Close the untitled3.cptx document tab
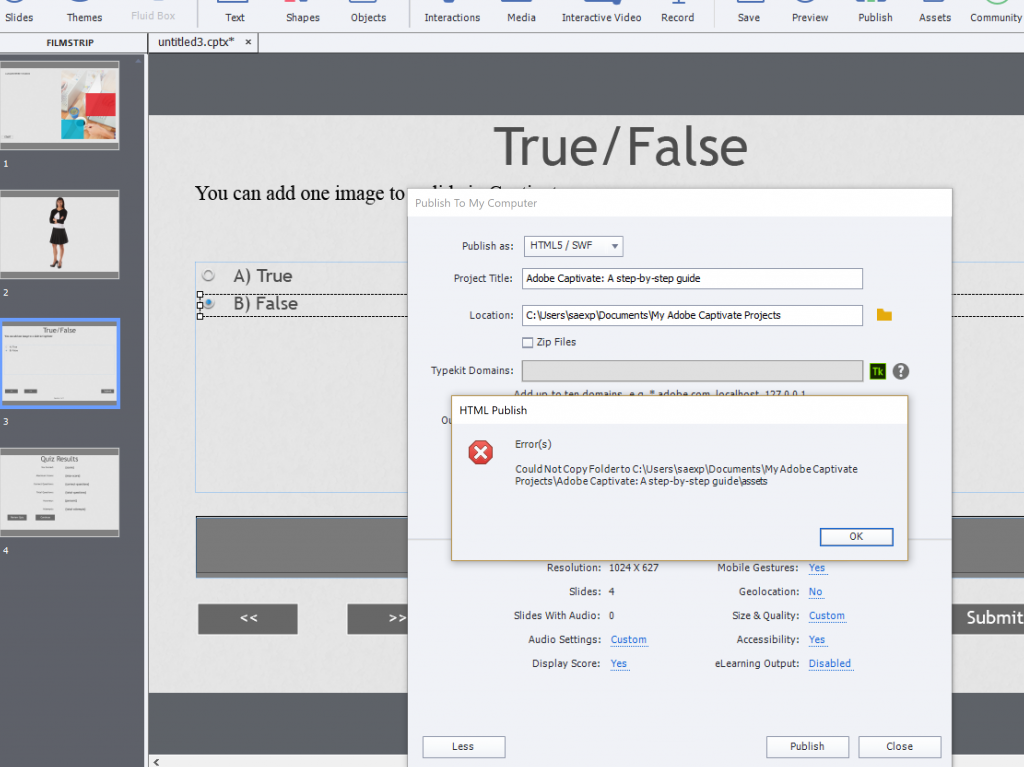 (x=248, y=42)
